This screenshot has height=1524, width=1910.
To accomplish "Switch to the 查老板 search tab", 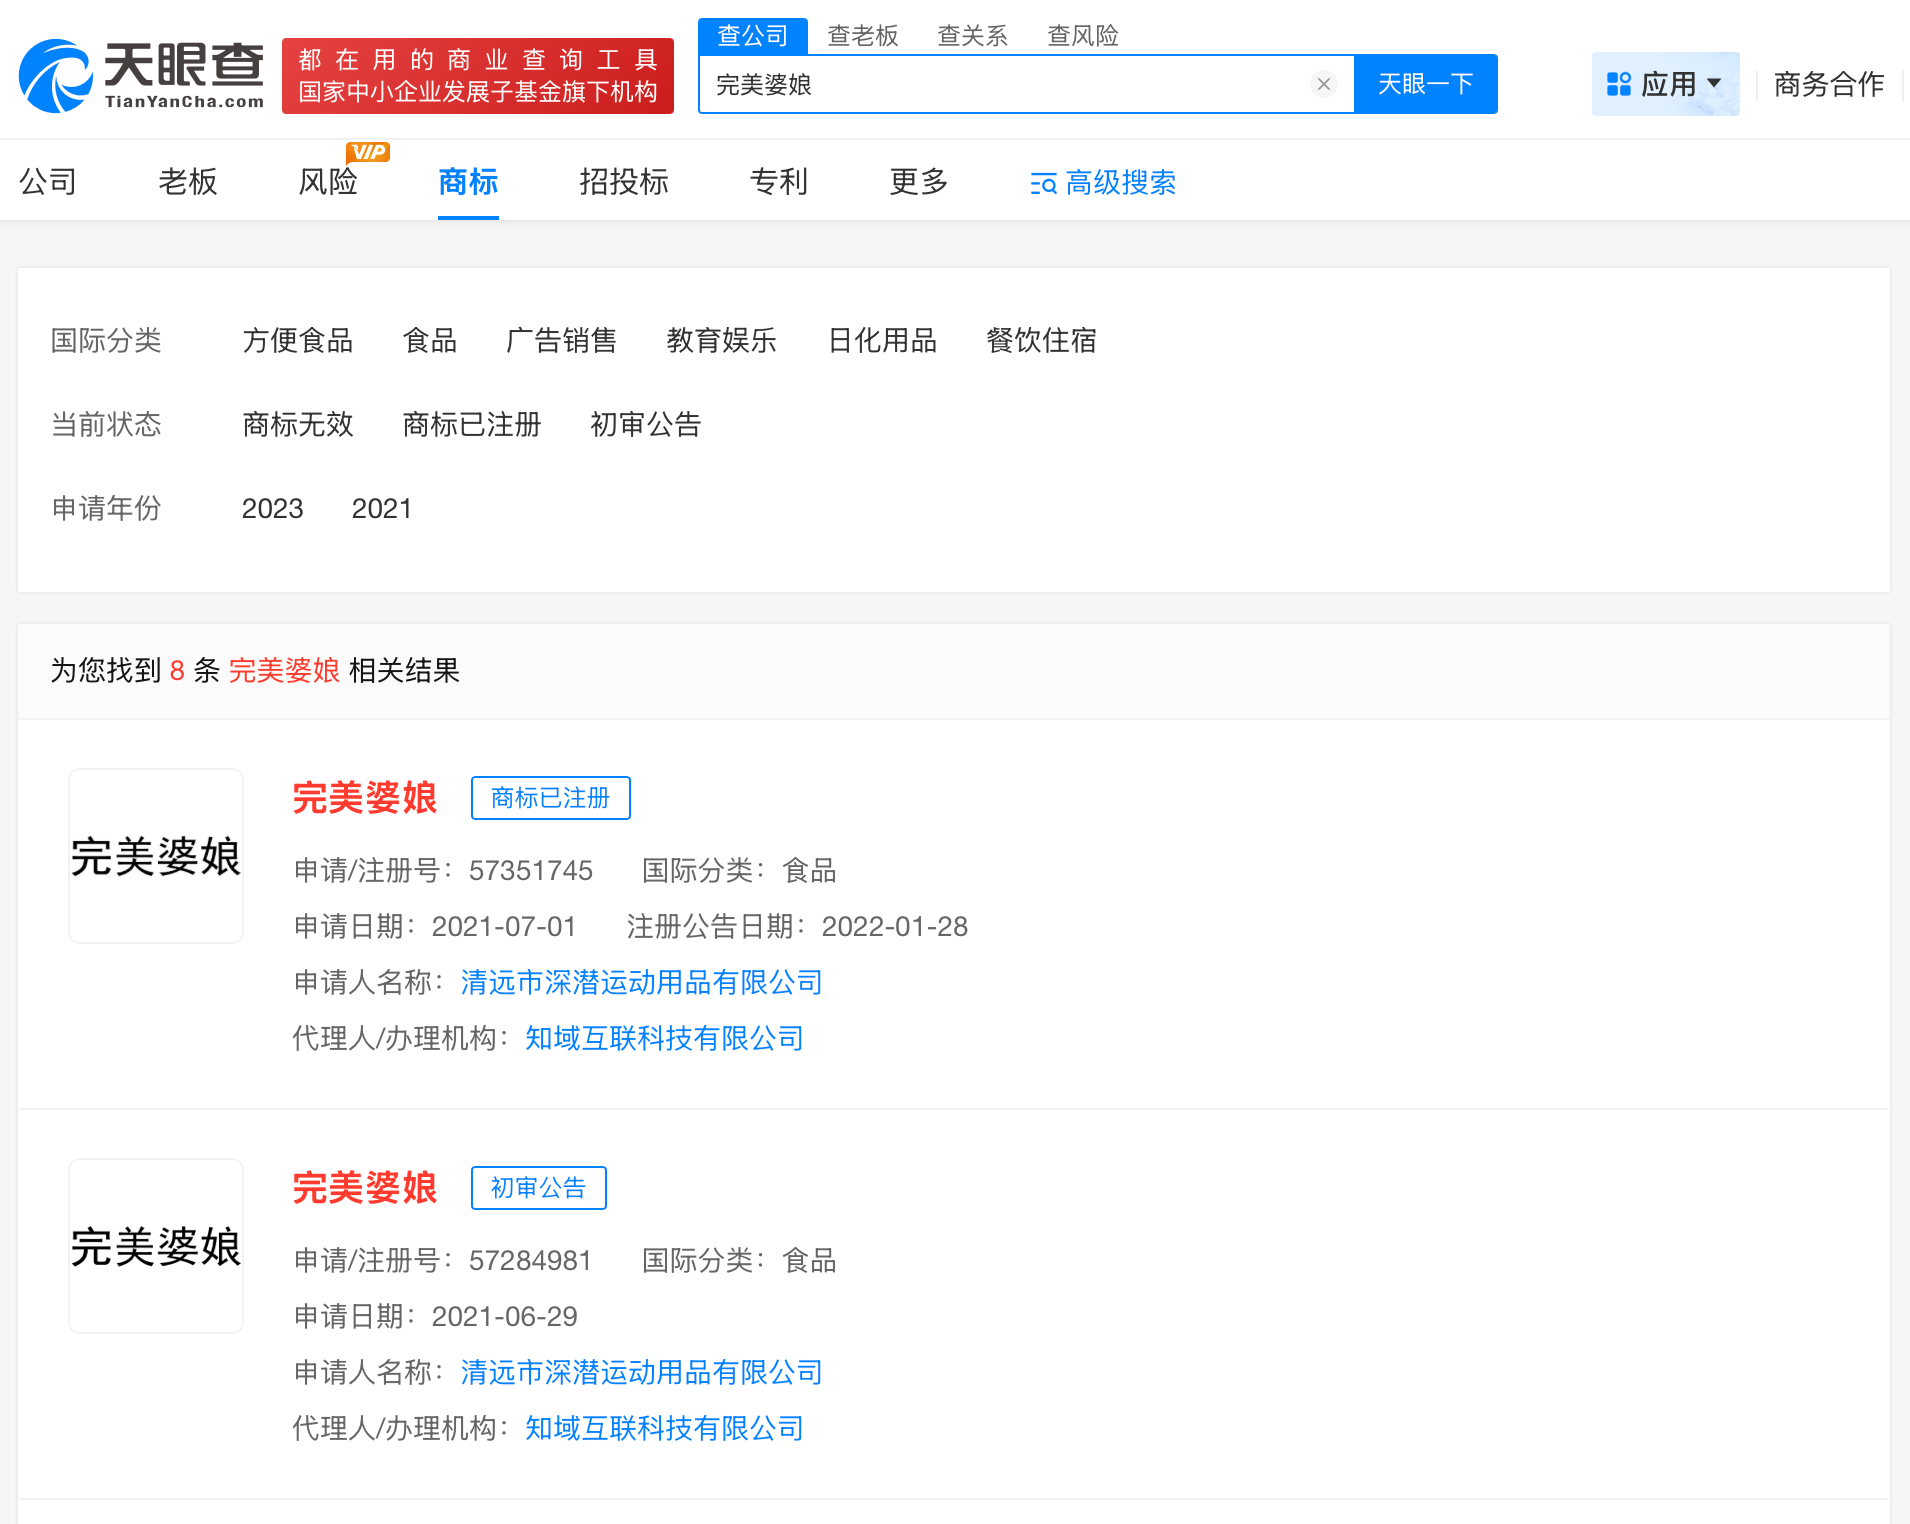I will click(862, 36).
